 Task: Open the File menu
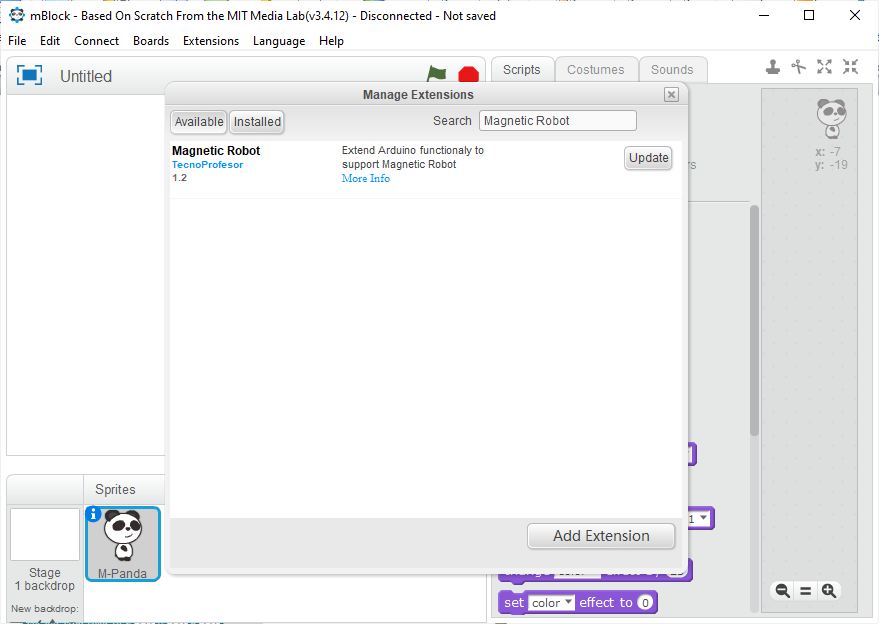17,41
